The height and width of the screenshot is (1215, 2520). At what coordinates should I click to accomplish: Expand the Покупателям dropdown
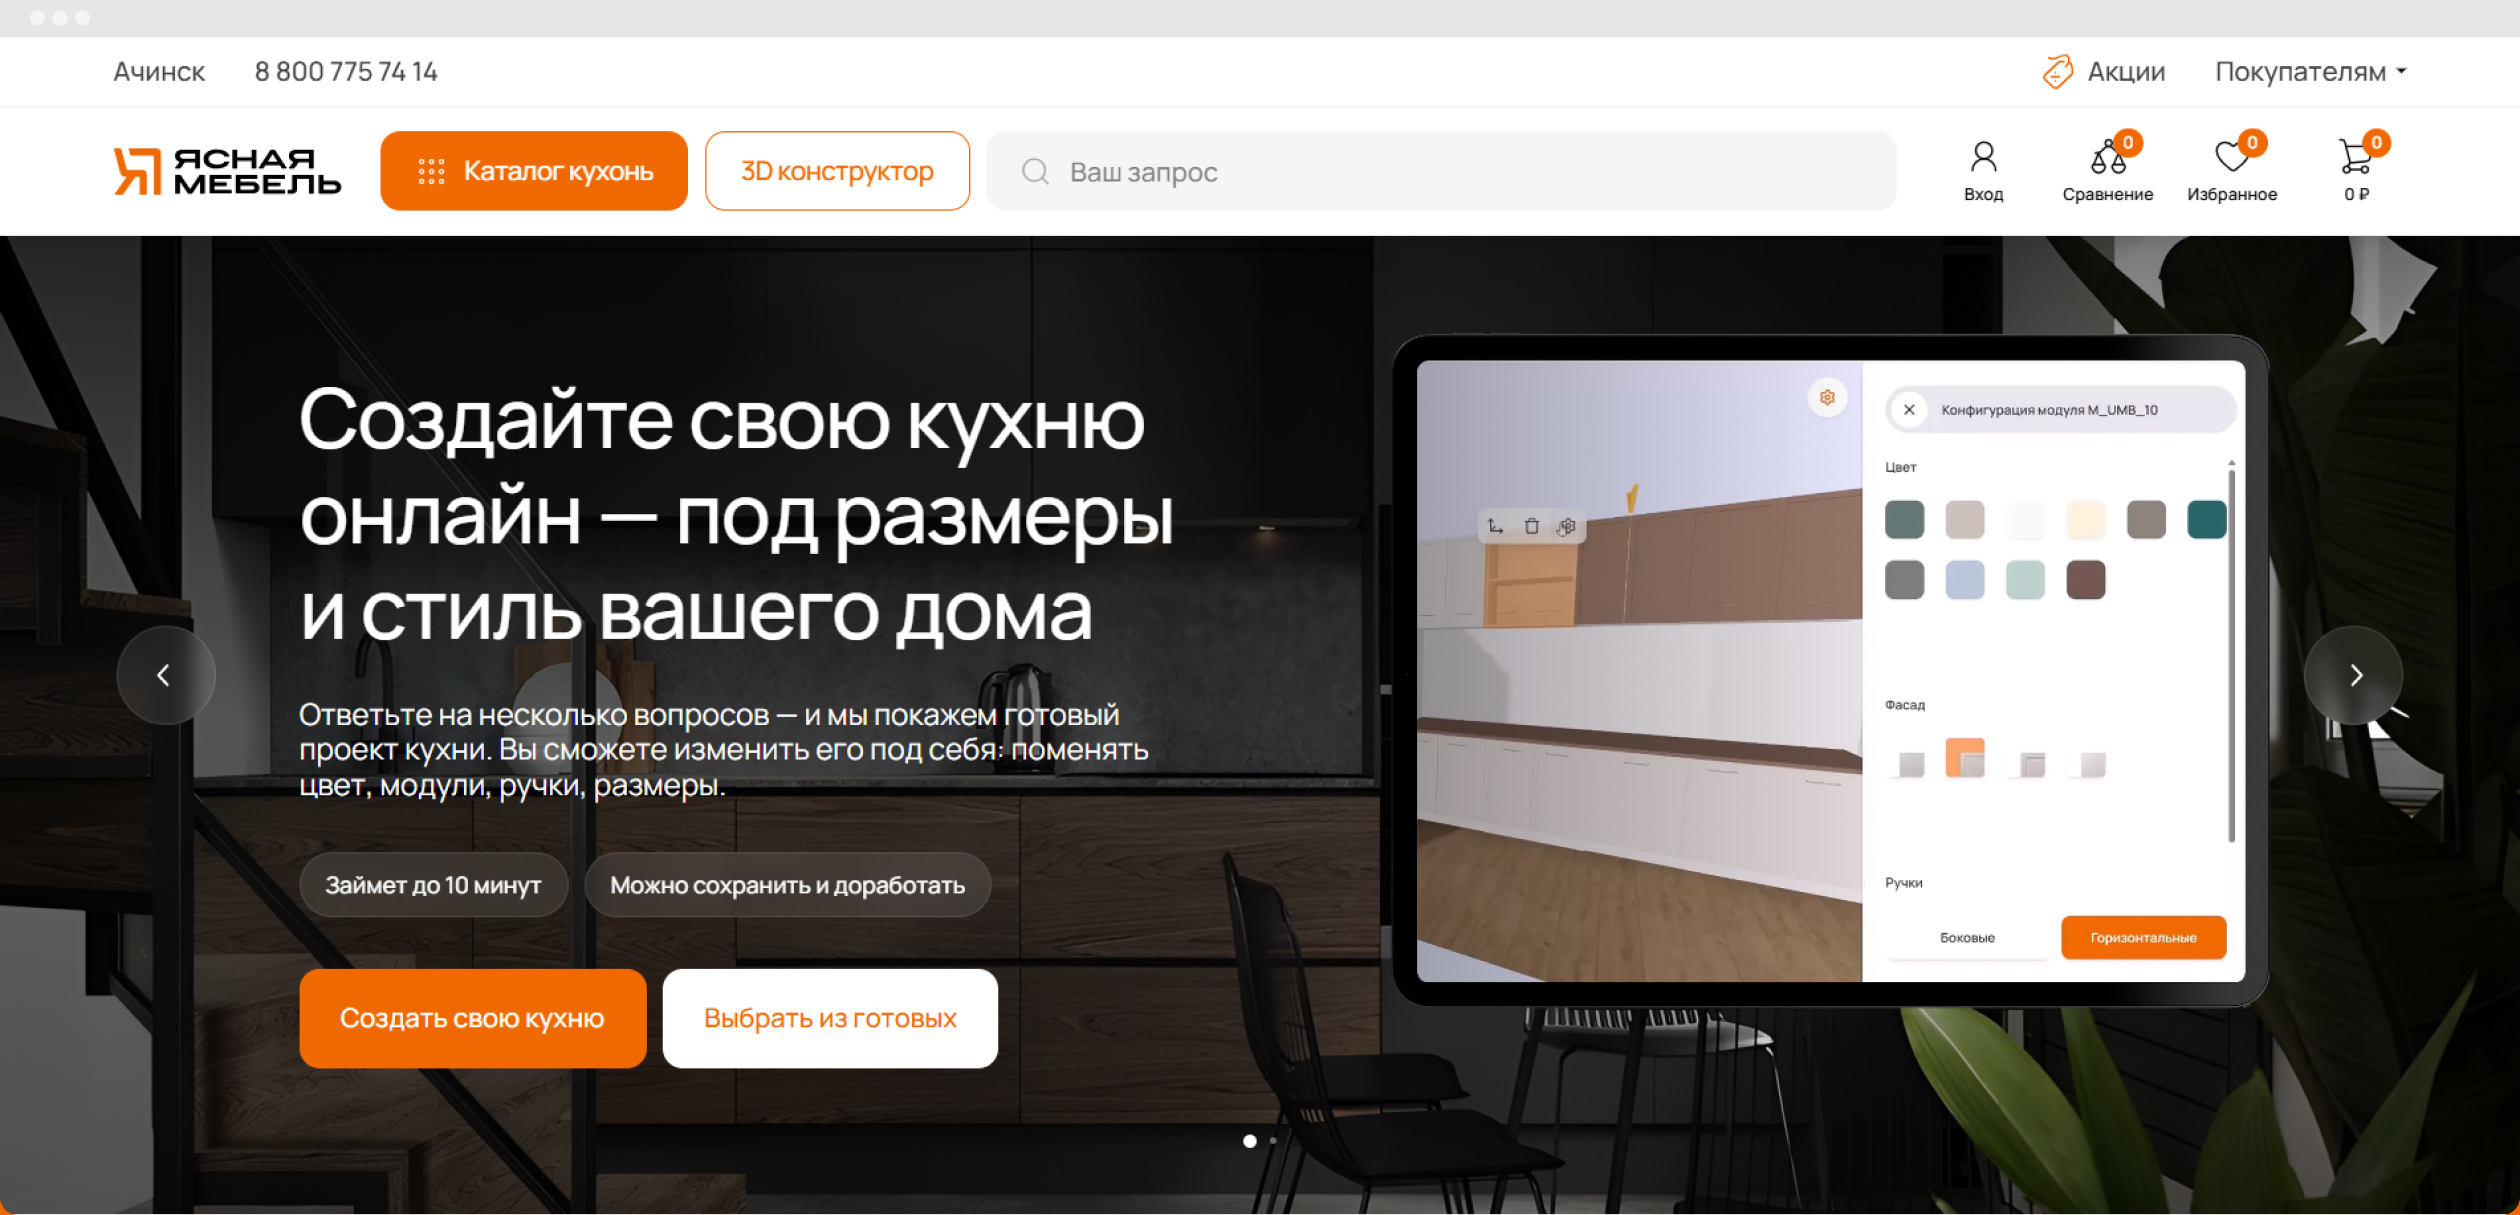(2311, 72)
